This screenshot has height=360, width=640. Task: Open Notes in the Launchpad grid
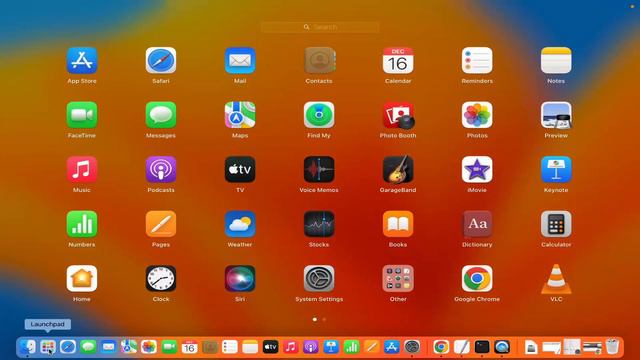(x=556, y=60)
